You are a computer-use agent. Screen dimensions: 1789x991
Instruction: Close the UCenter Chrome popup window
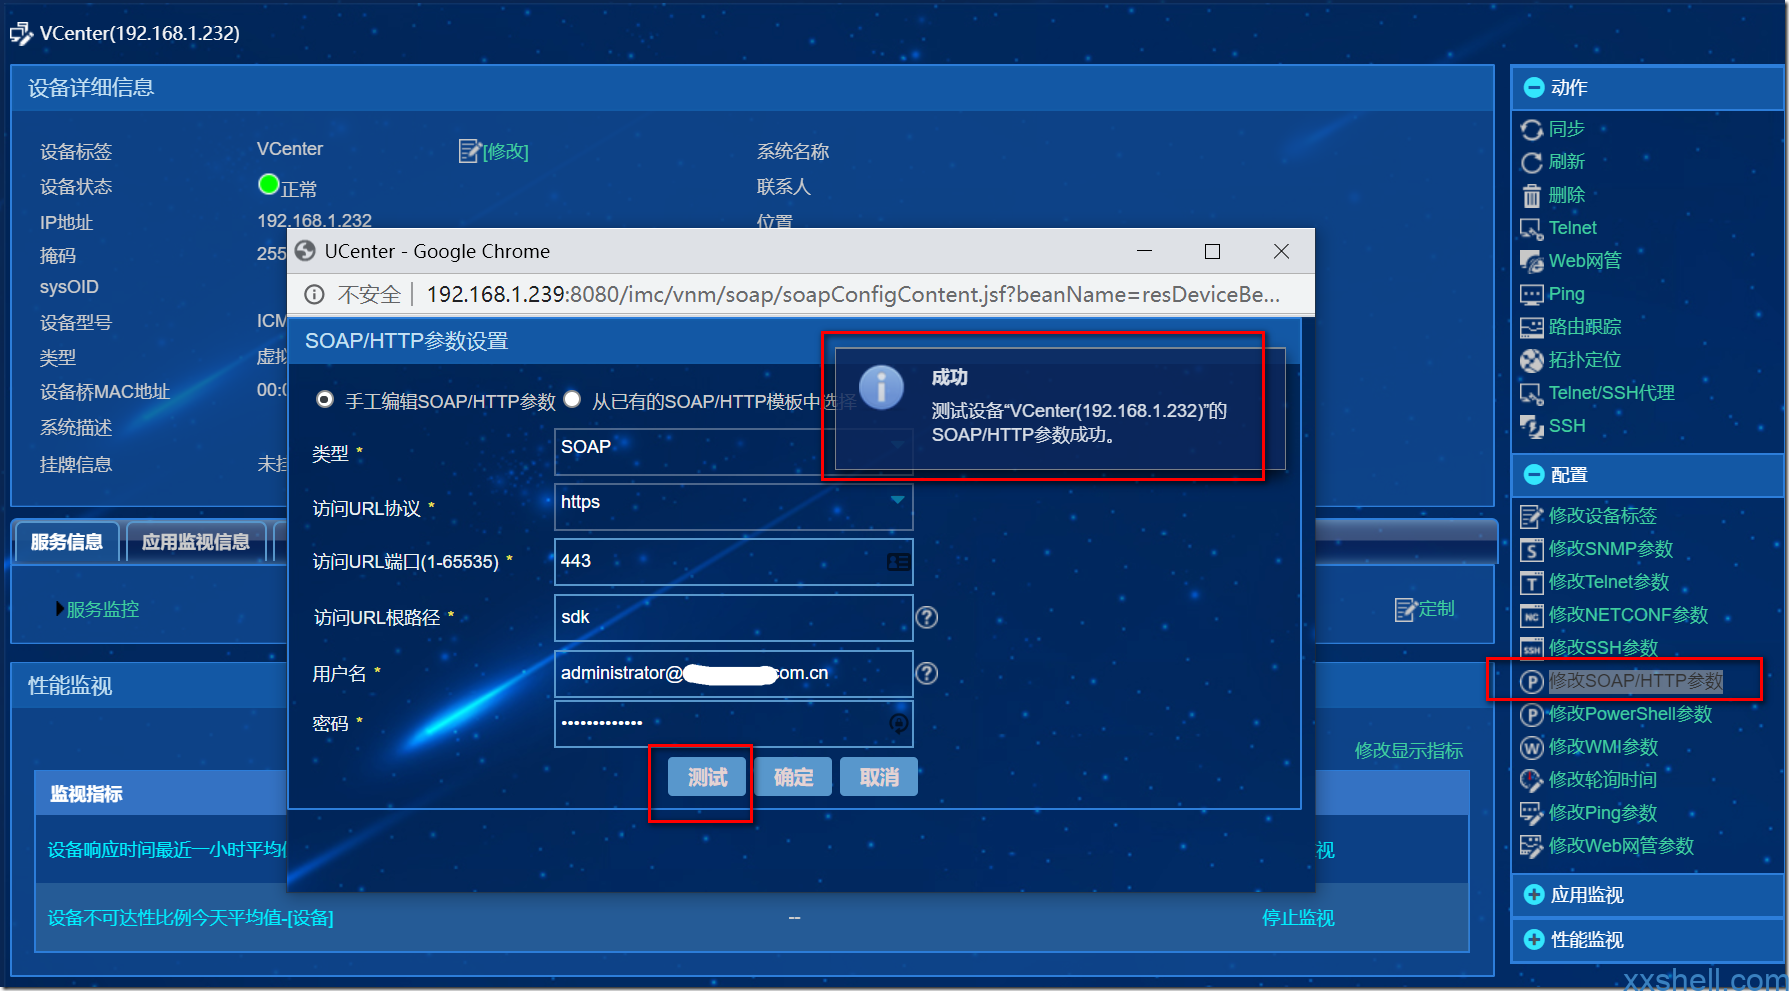click(x=1281, y=251)
